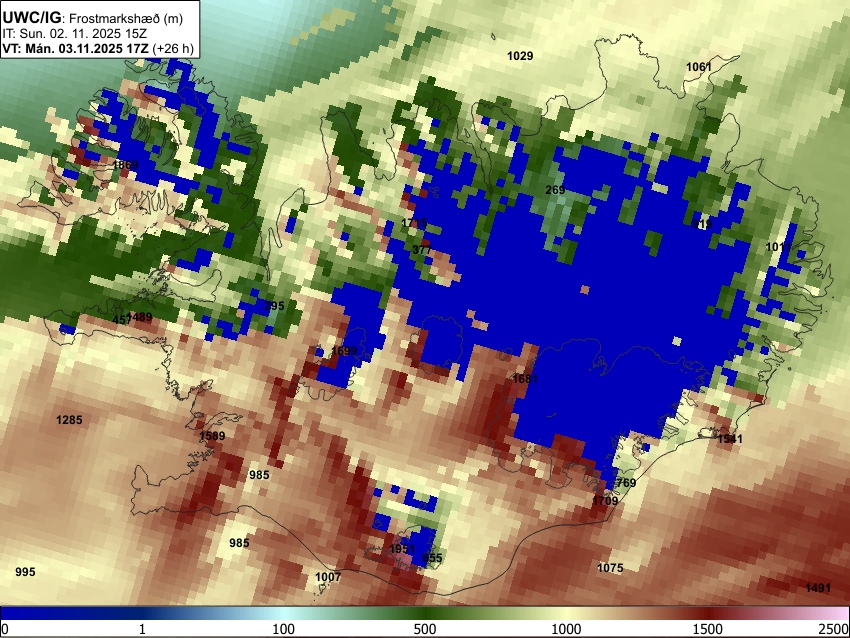Screen dimensions: 850x638
Task: Click the 1589 value on the map
Action: click(212, 436)
